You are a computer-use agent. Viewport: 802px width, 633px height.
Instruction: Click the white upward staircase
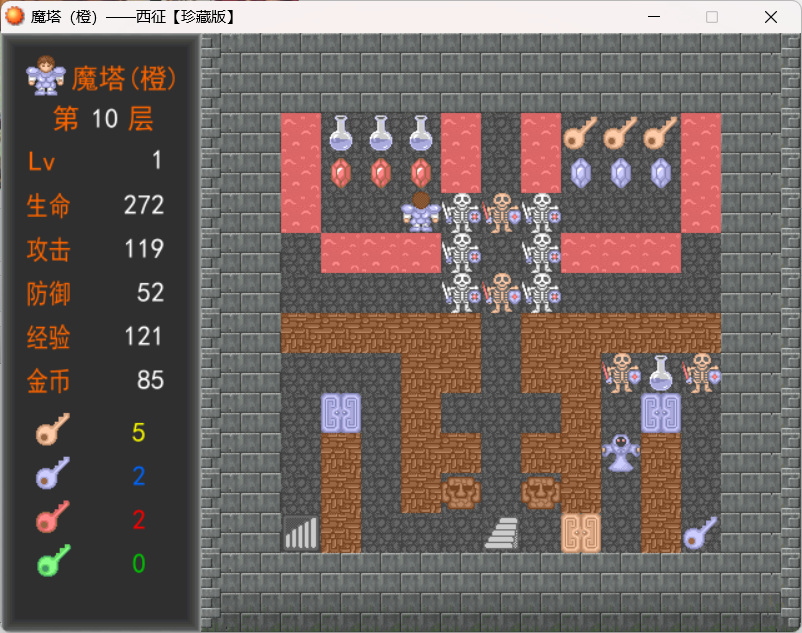[501, 533]
